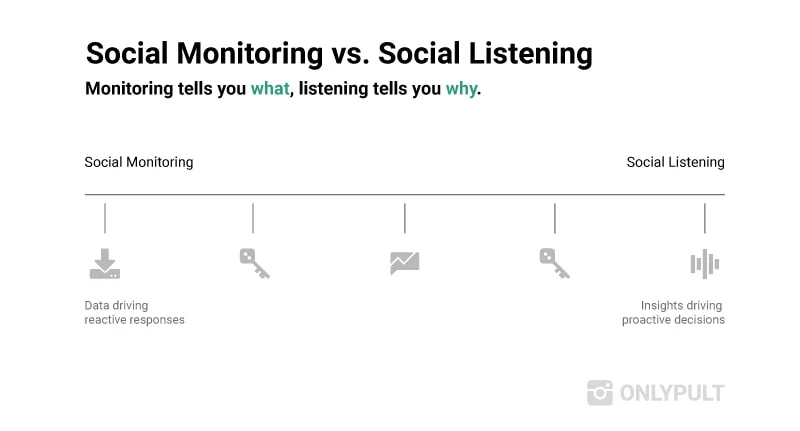Click the "Data driving reactive responses" caption
This screenshot has width=800, height=431.
134,313
